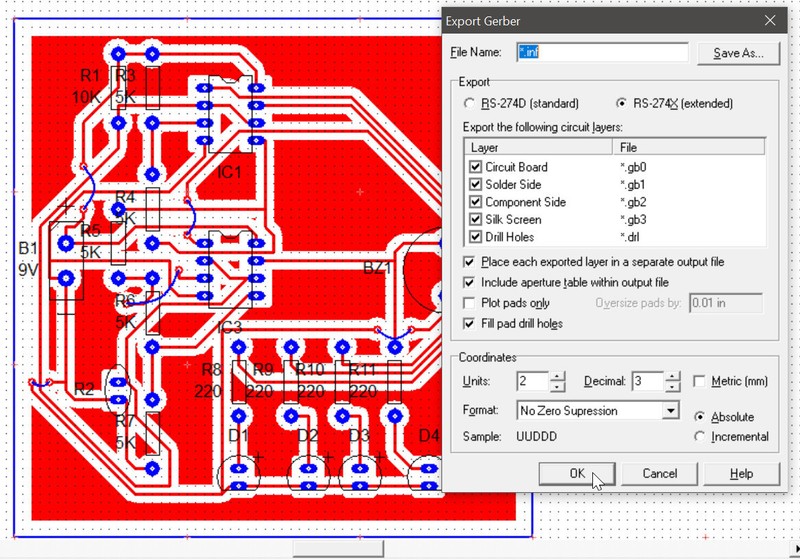800x560 pixels.
Task: Click the B1 battery label
Action: click(28, 249)
